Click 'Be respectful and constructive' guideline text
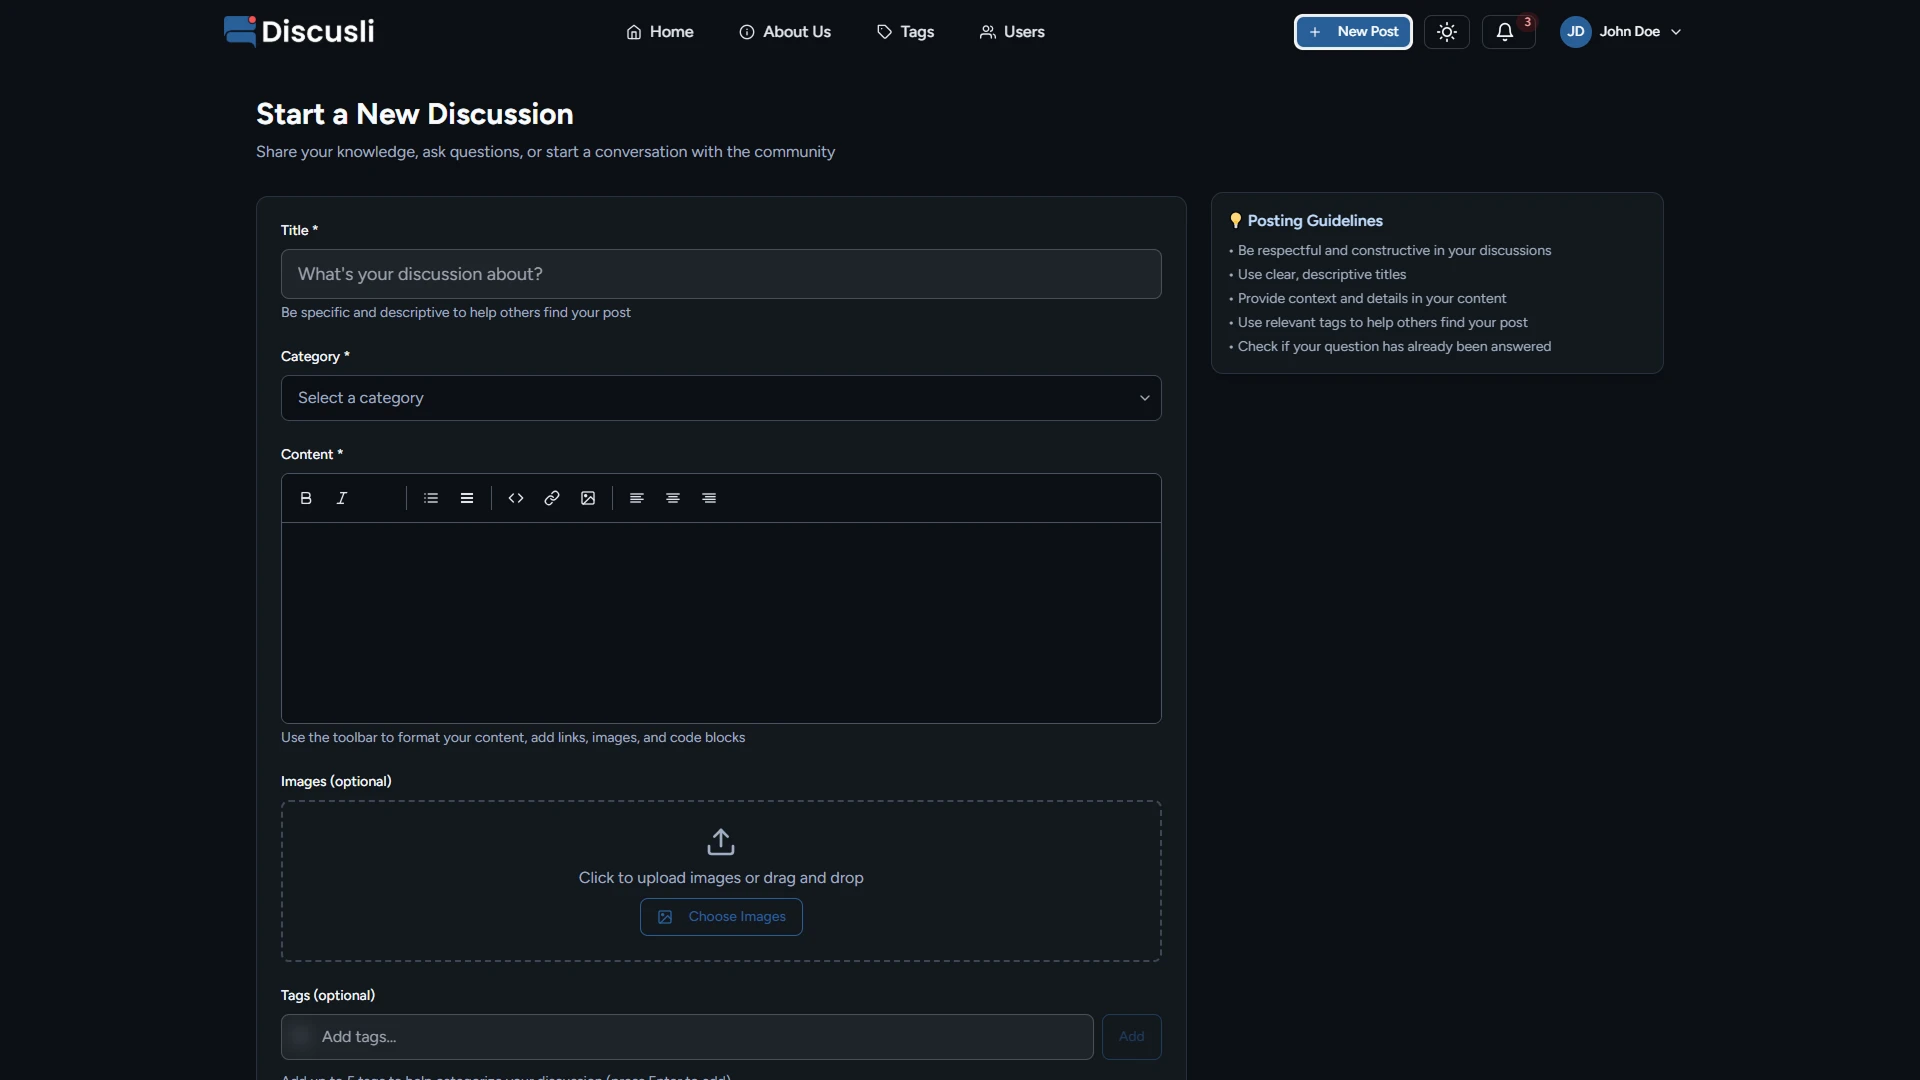Viewport: 1920px width, 1080px height. [x=1395, y=251]
